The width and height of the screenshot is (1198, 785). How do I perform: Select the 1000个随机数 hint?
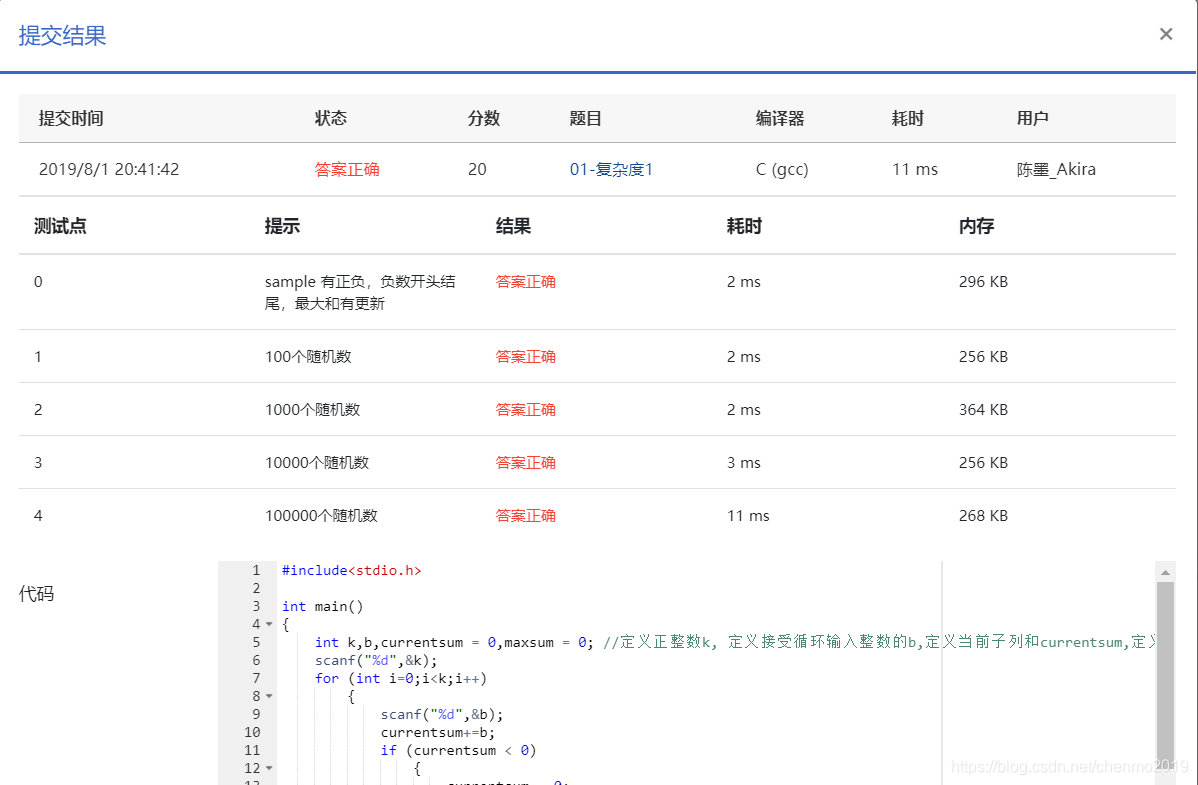312,410
